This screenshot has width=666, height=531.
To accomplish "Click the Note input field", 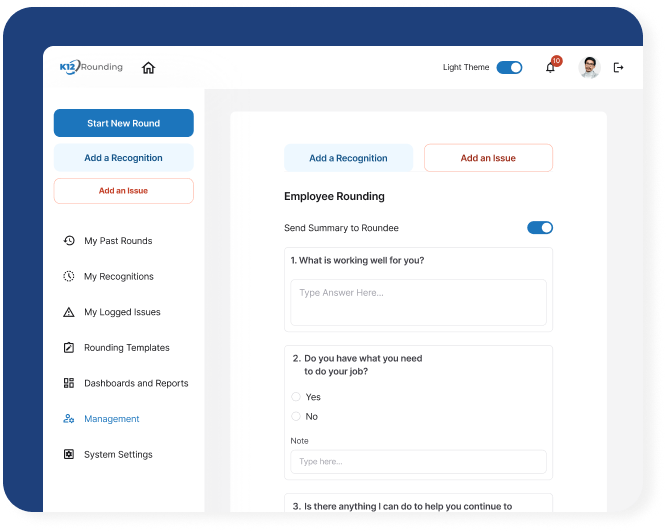I will 418,462.
